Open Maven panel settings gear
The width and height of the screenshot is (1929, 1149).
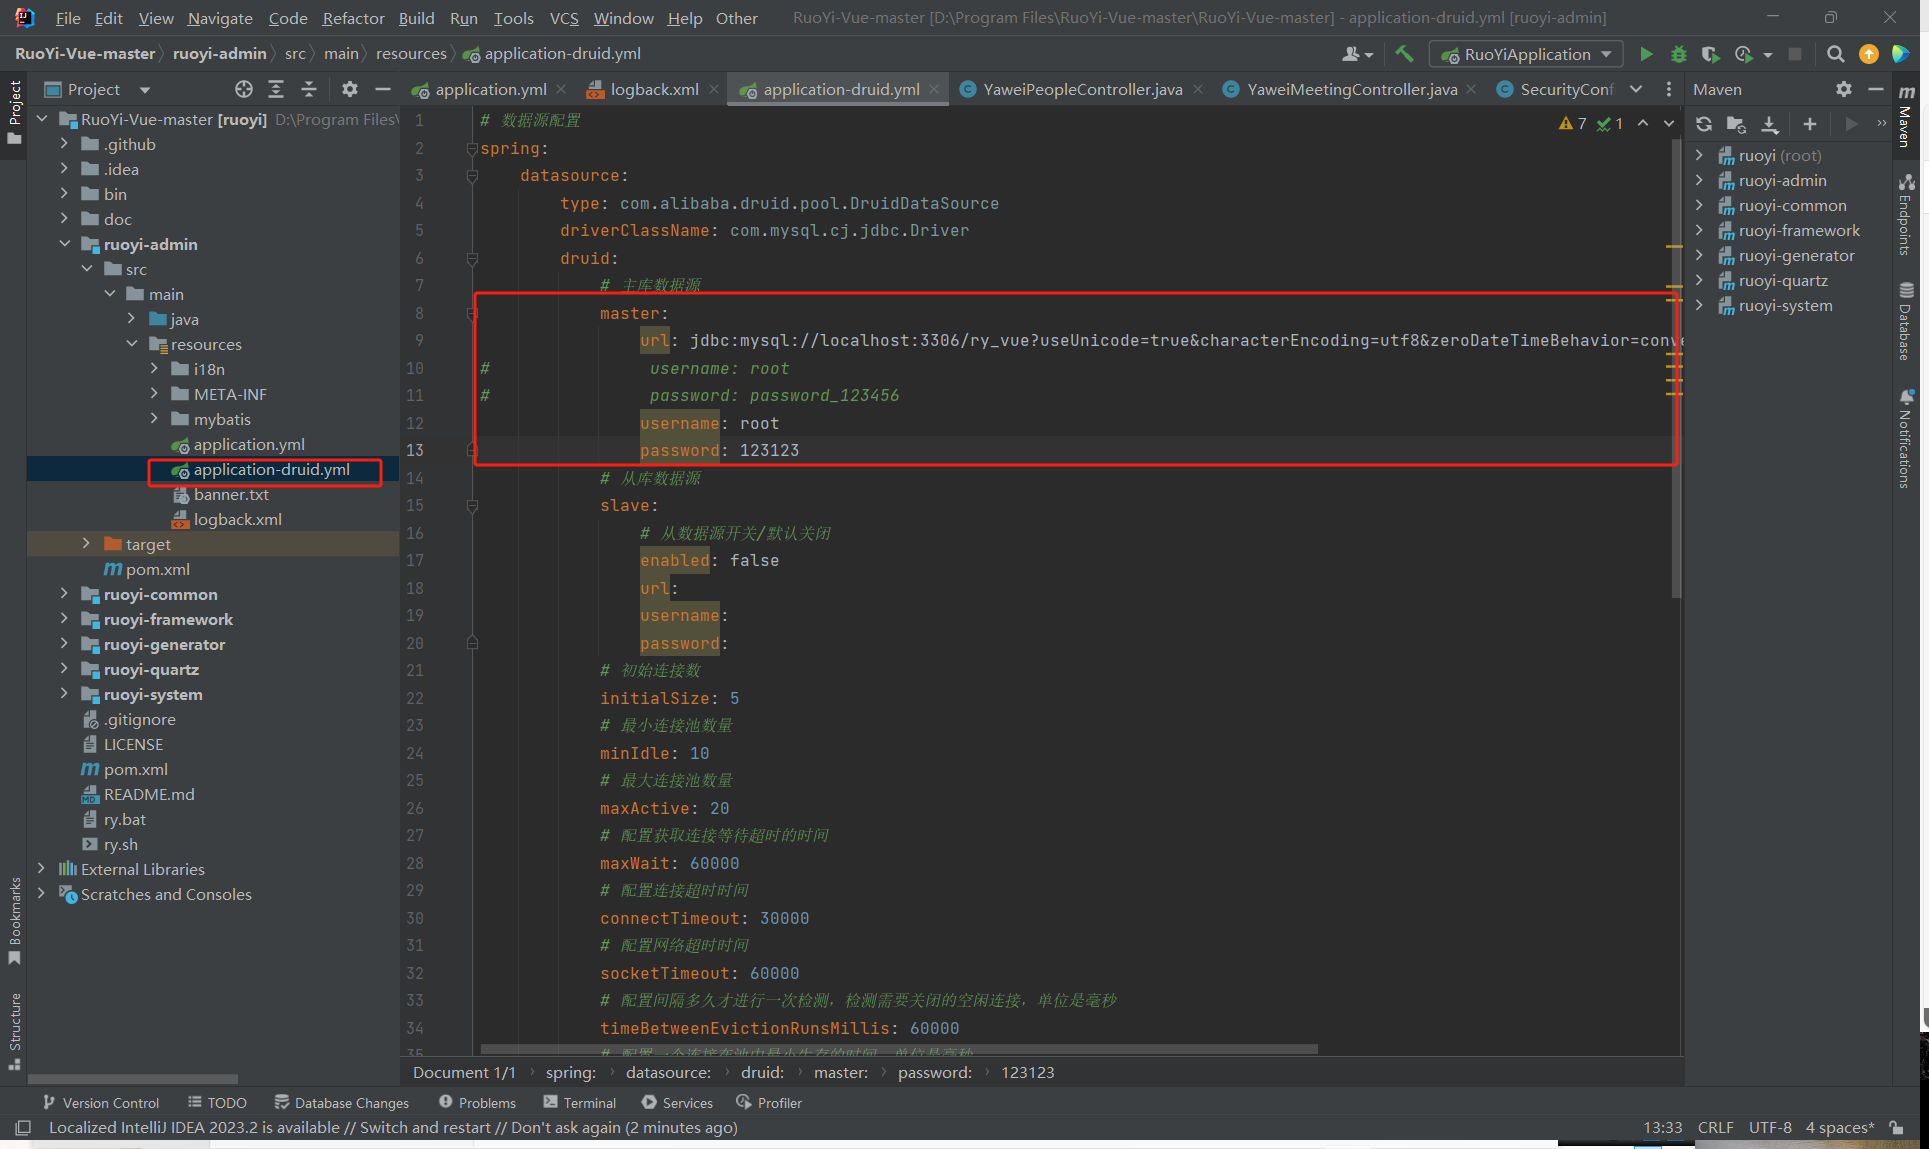1843,89
